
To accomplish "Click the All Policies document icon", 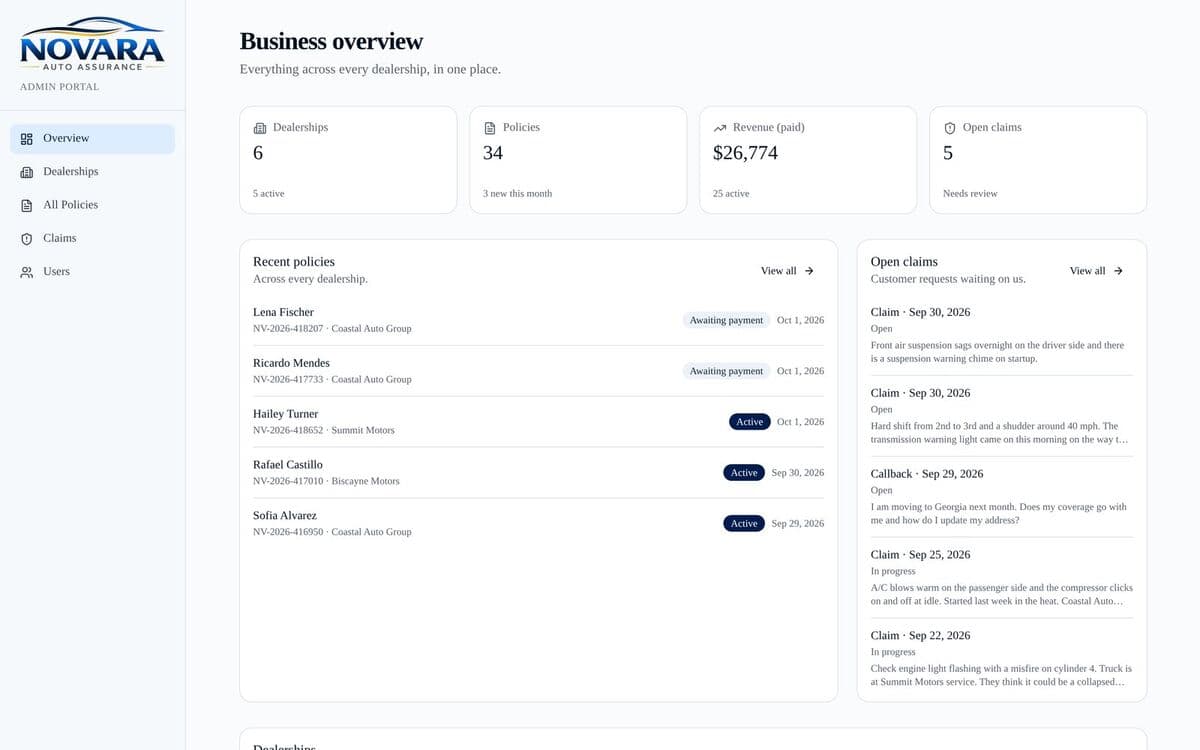I will point(27,205).
